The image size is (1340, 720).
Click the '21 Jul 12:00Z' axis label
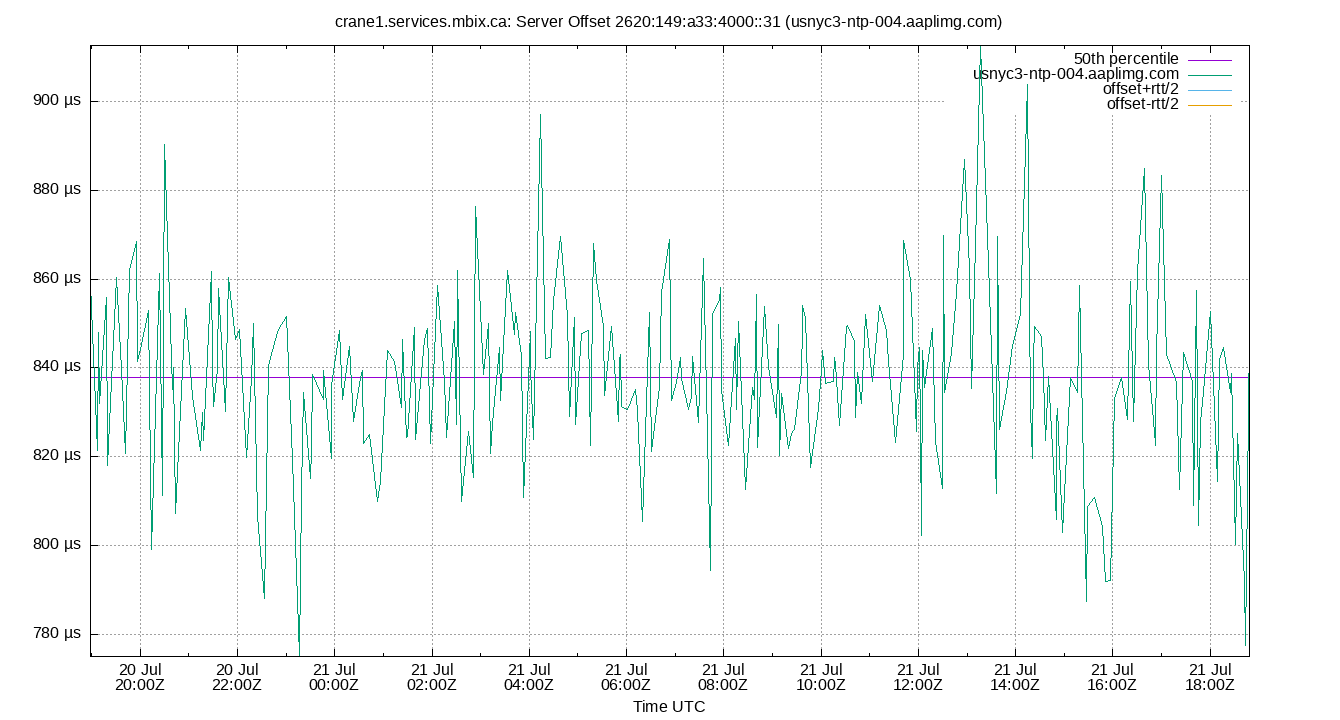click(918, 677)
